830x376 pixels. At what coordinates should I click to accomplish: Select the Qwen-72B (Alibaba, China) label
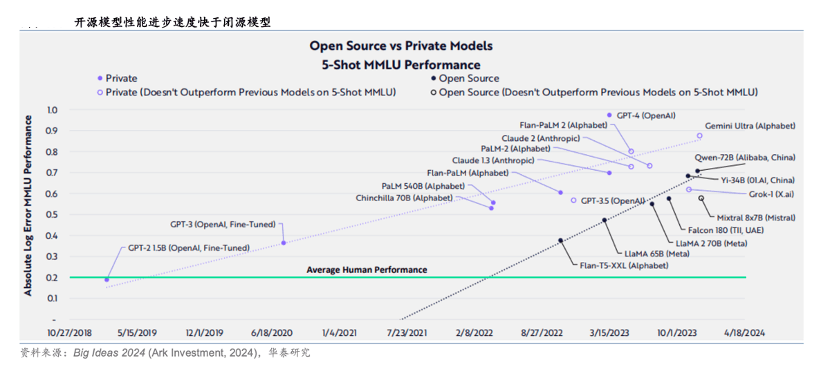pyautogui.click(x=745, y=157)
